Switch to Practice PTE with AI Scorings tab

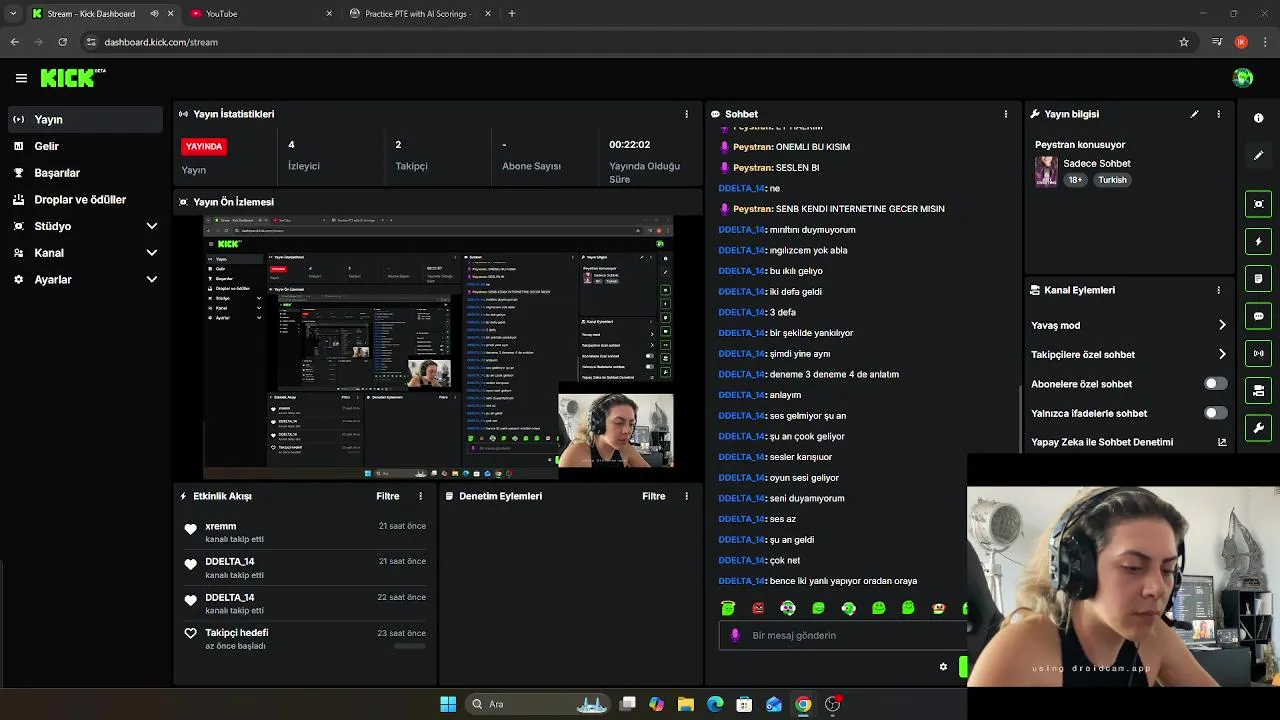pos(420,14)
